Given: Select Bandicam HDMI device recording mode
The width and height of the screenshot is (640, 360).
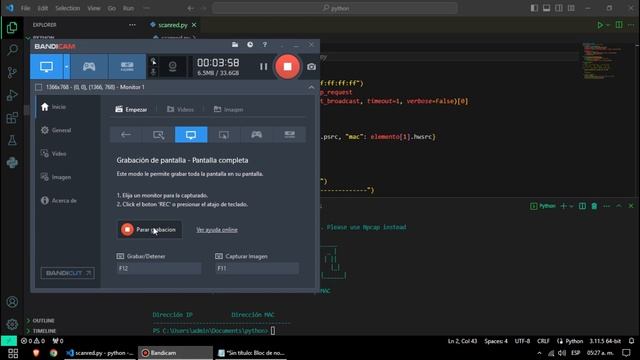Looking at the screenshot, I should pyautogui.click(x=127, y=67).
